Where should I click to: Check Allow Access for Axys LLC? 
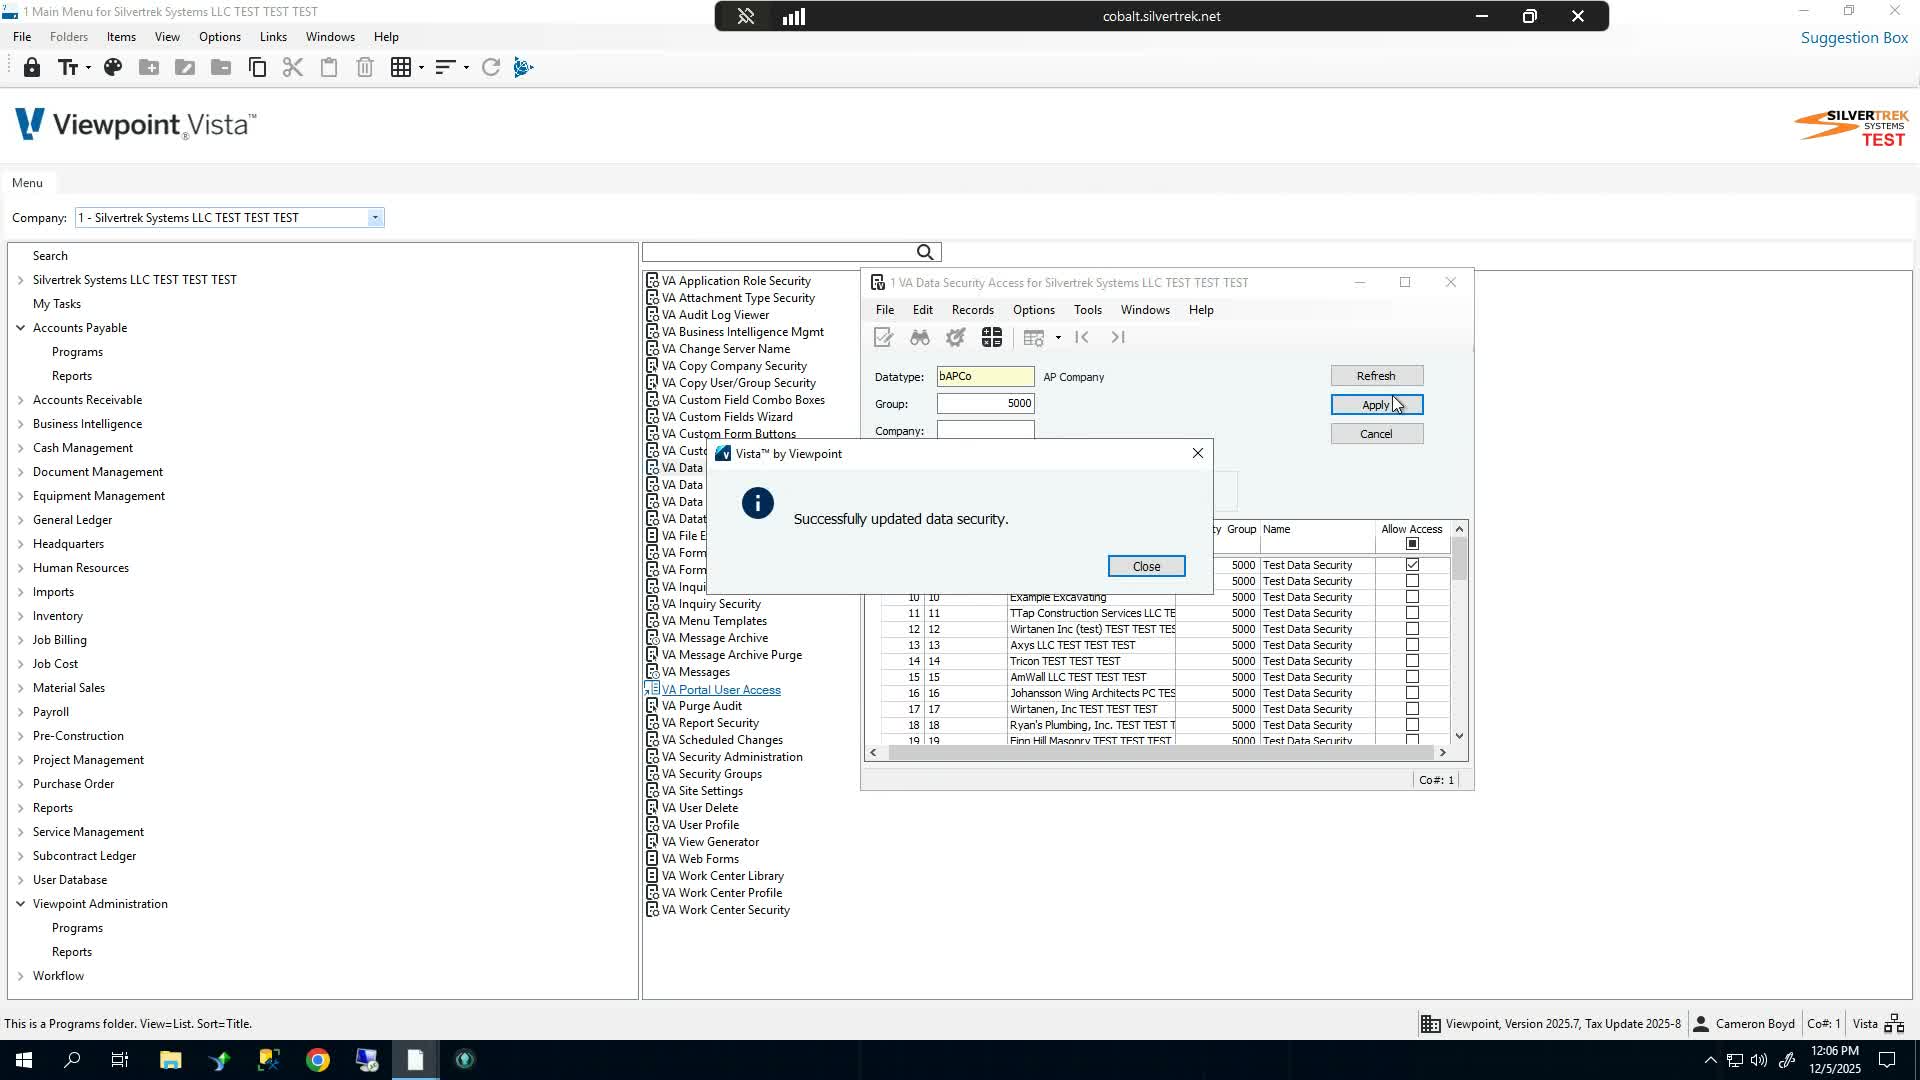click(x=1412, y=645)
